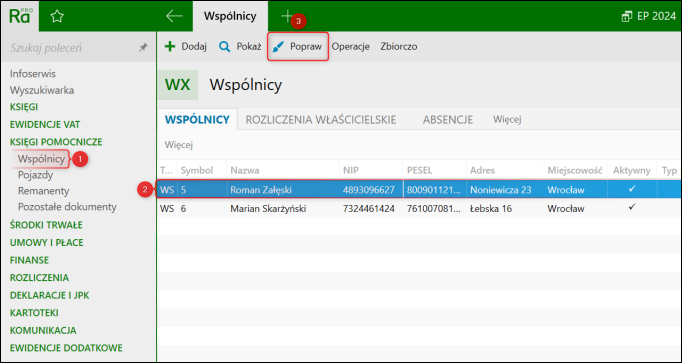
Task: Click the brush Popraw icon
Action: click(x=278, y=47)
